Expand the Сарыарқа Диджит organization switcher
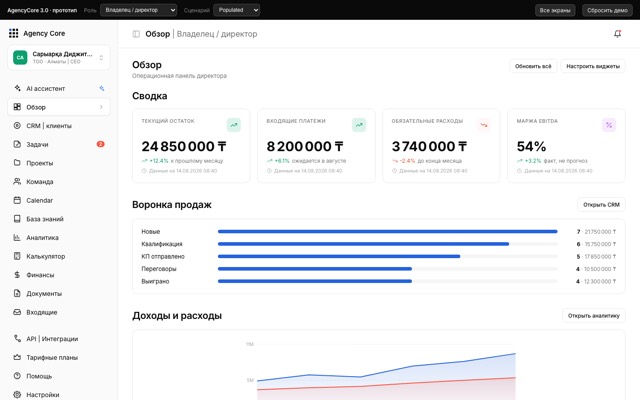Image resolution: width=640 pixels, height=400 pixels. 59,58
